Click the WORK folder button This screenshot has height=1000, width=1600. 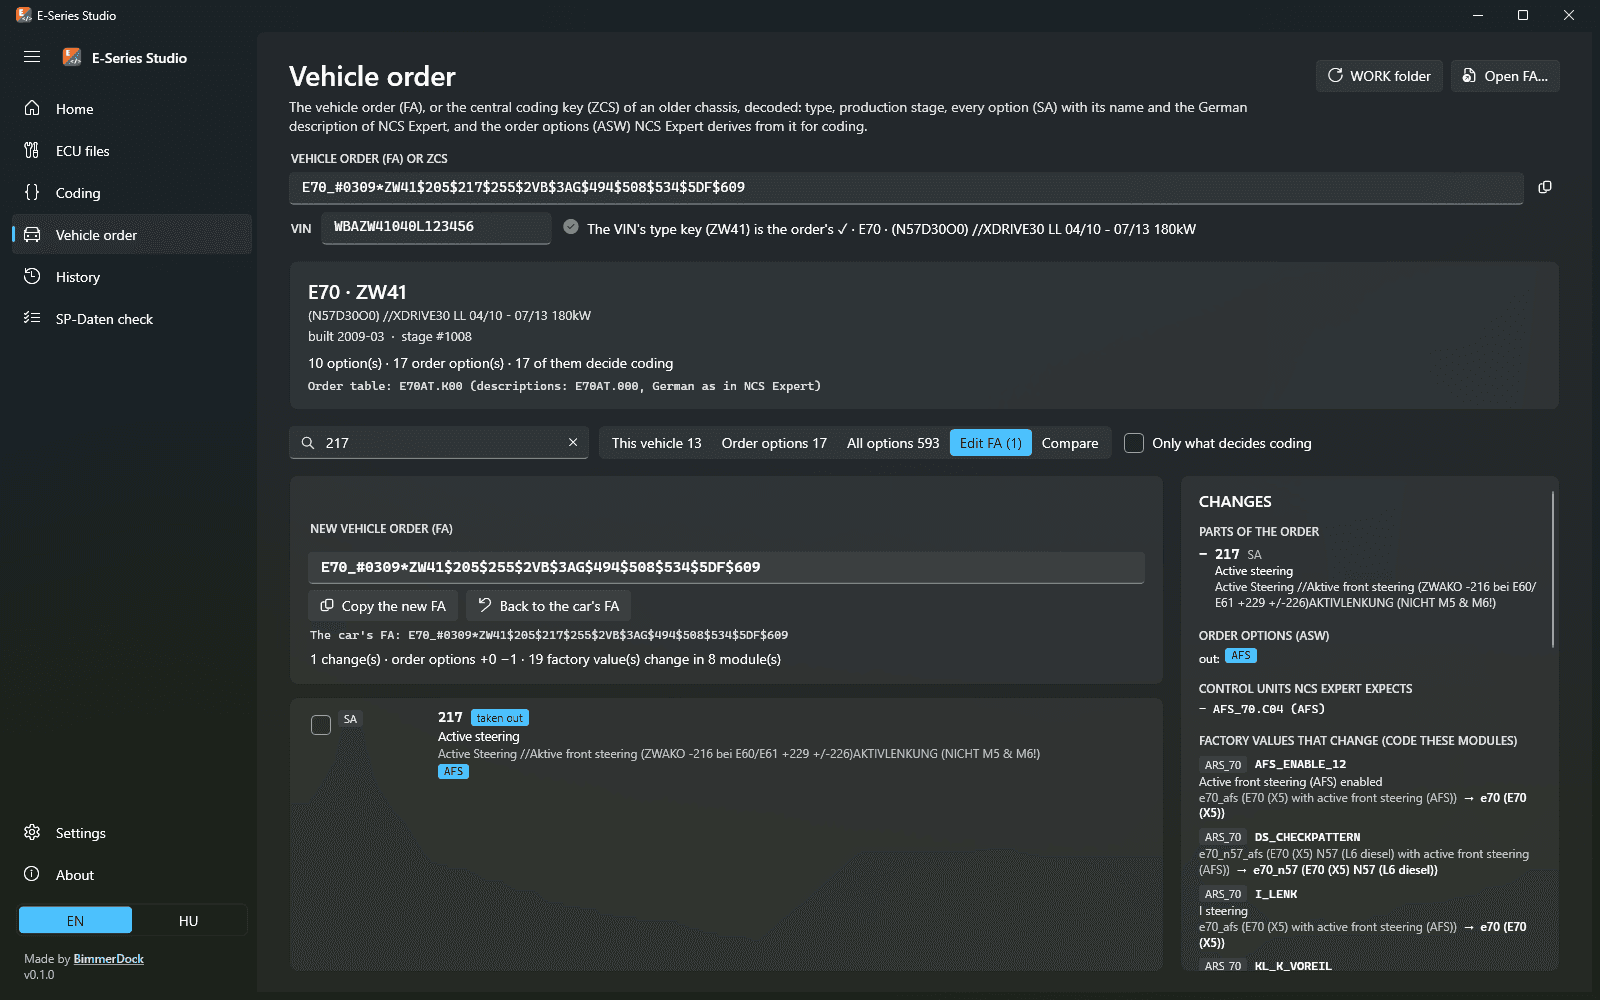(1379, 76)
